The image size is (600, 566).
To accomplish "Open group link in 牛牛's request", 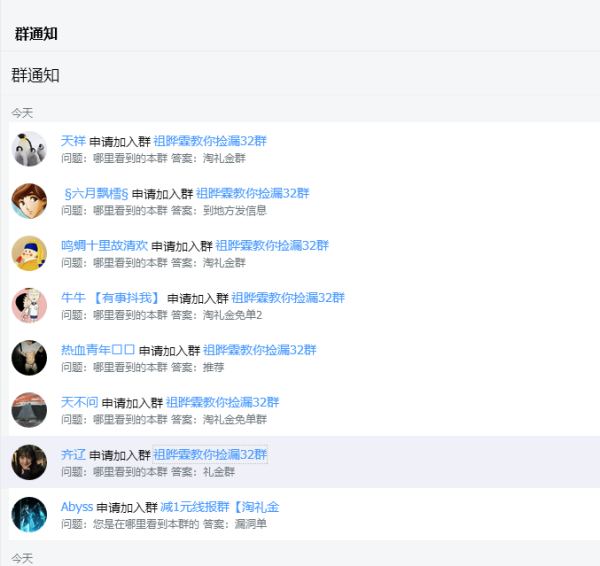I will pos(288,298).
